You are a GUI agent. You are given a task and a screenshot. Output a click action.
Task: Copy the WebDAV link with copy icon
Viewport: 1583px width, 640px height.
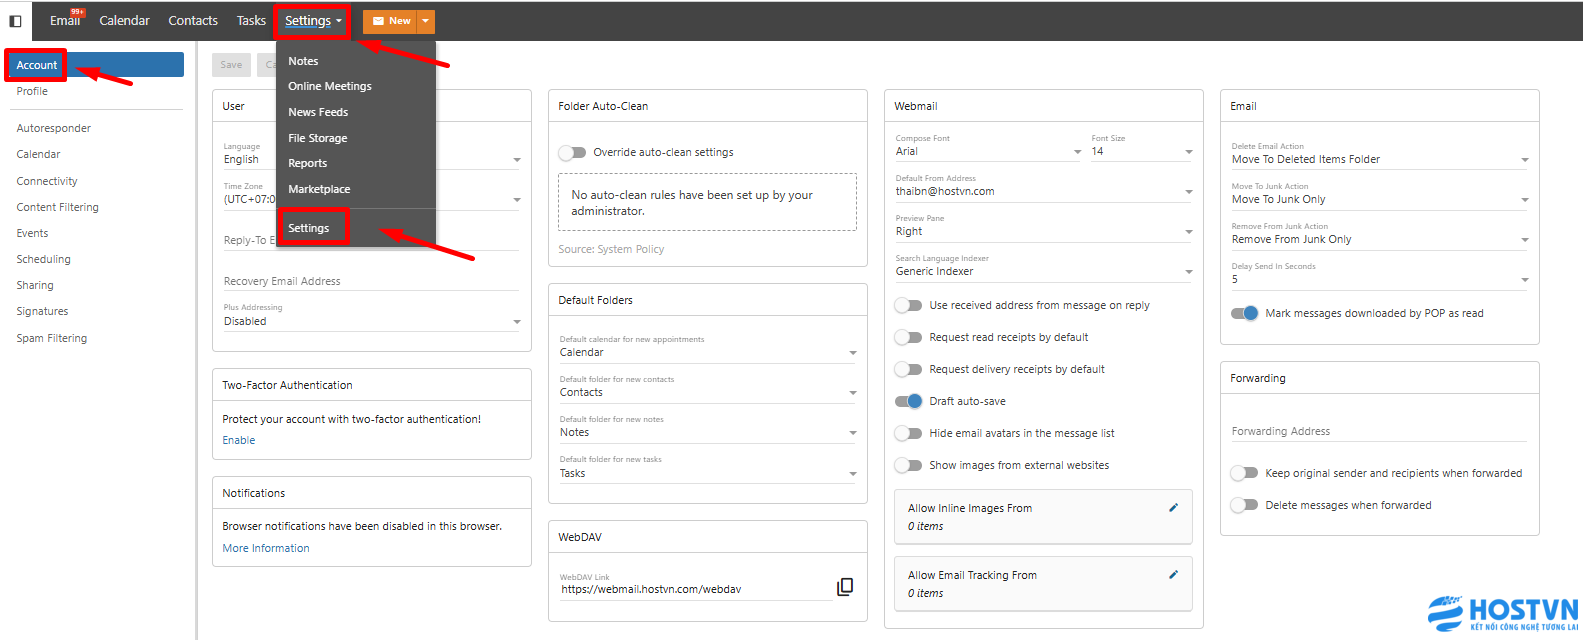tap(845, 587)
